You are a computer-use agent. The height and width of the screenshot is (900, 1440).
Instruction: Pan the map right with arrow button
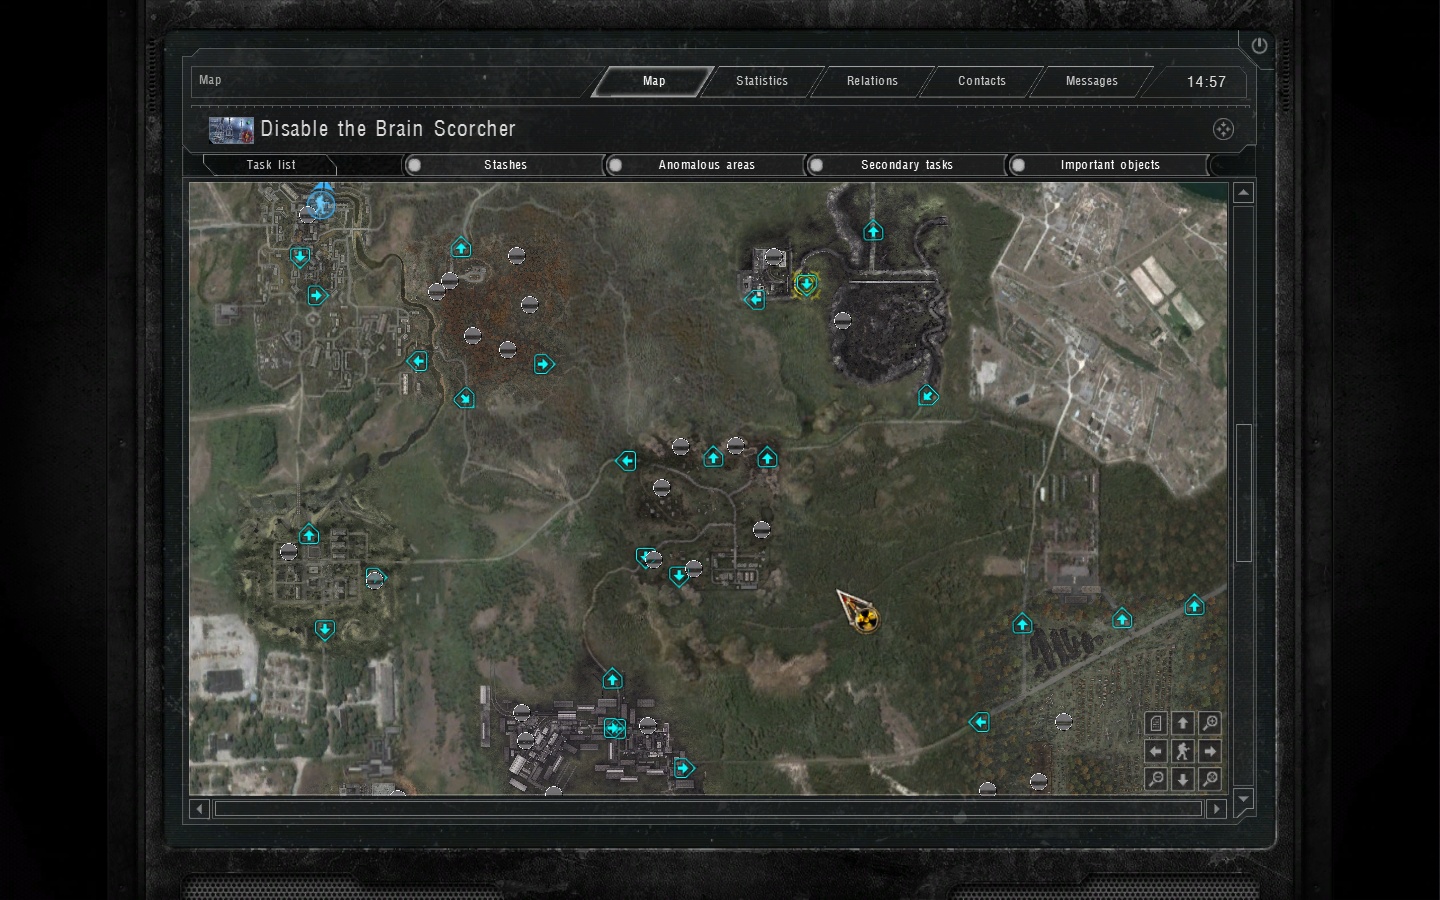(x=1210, y=751)
